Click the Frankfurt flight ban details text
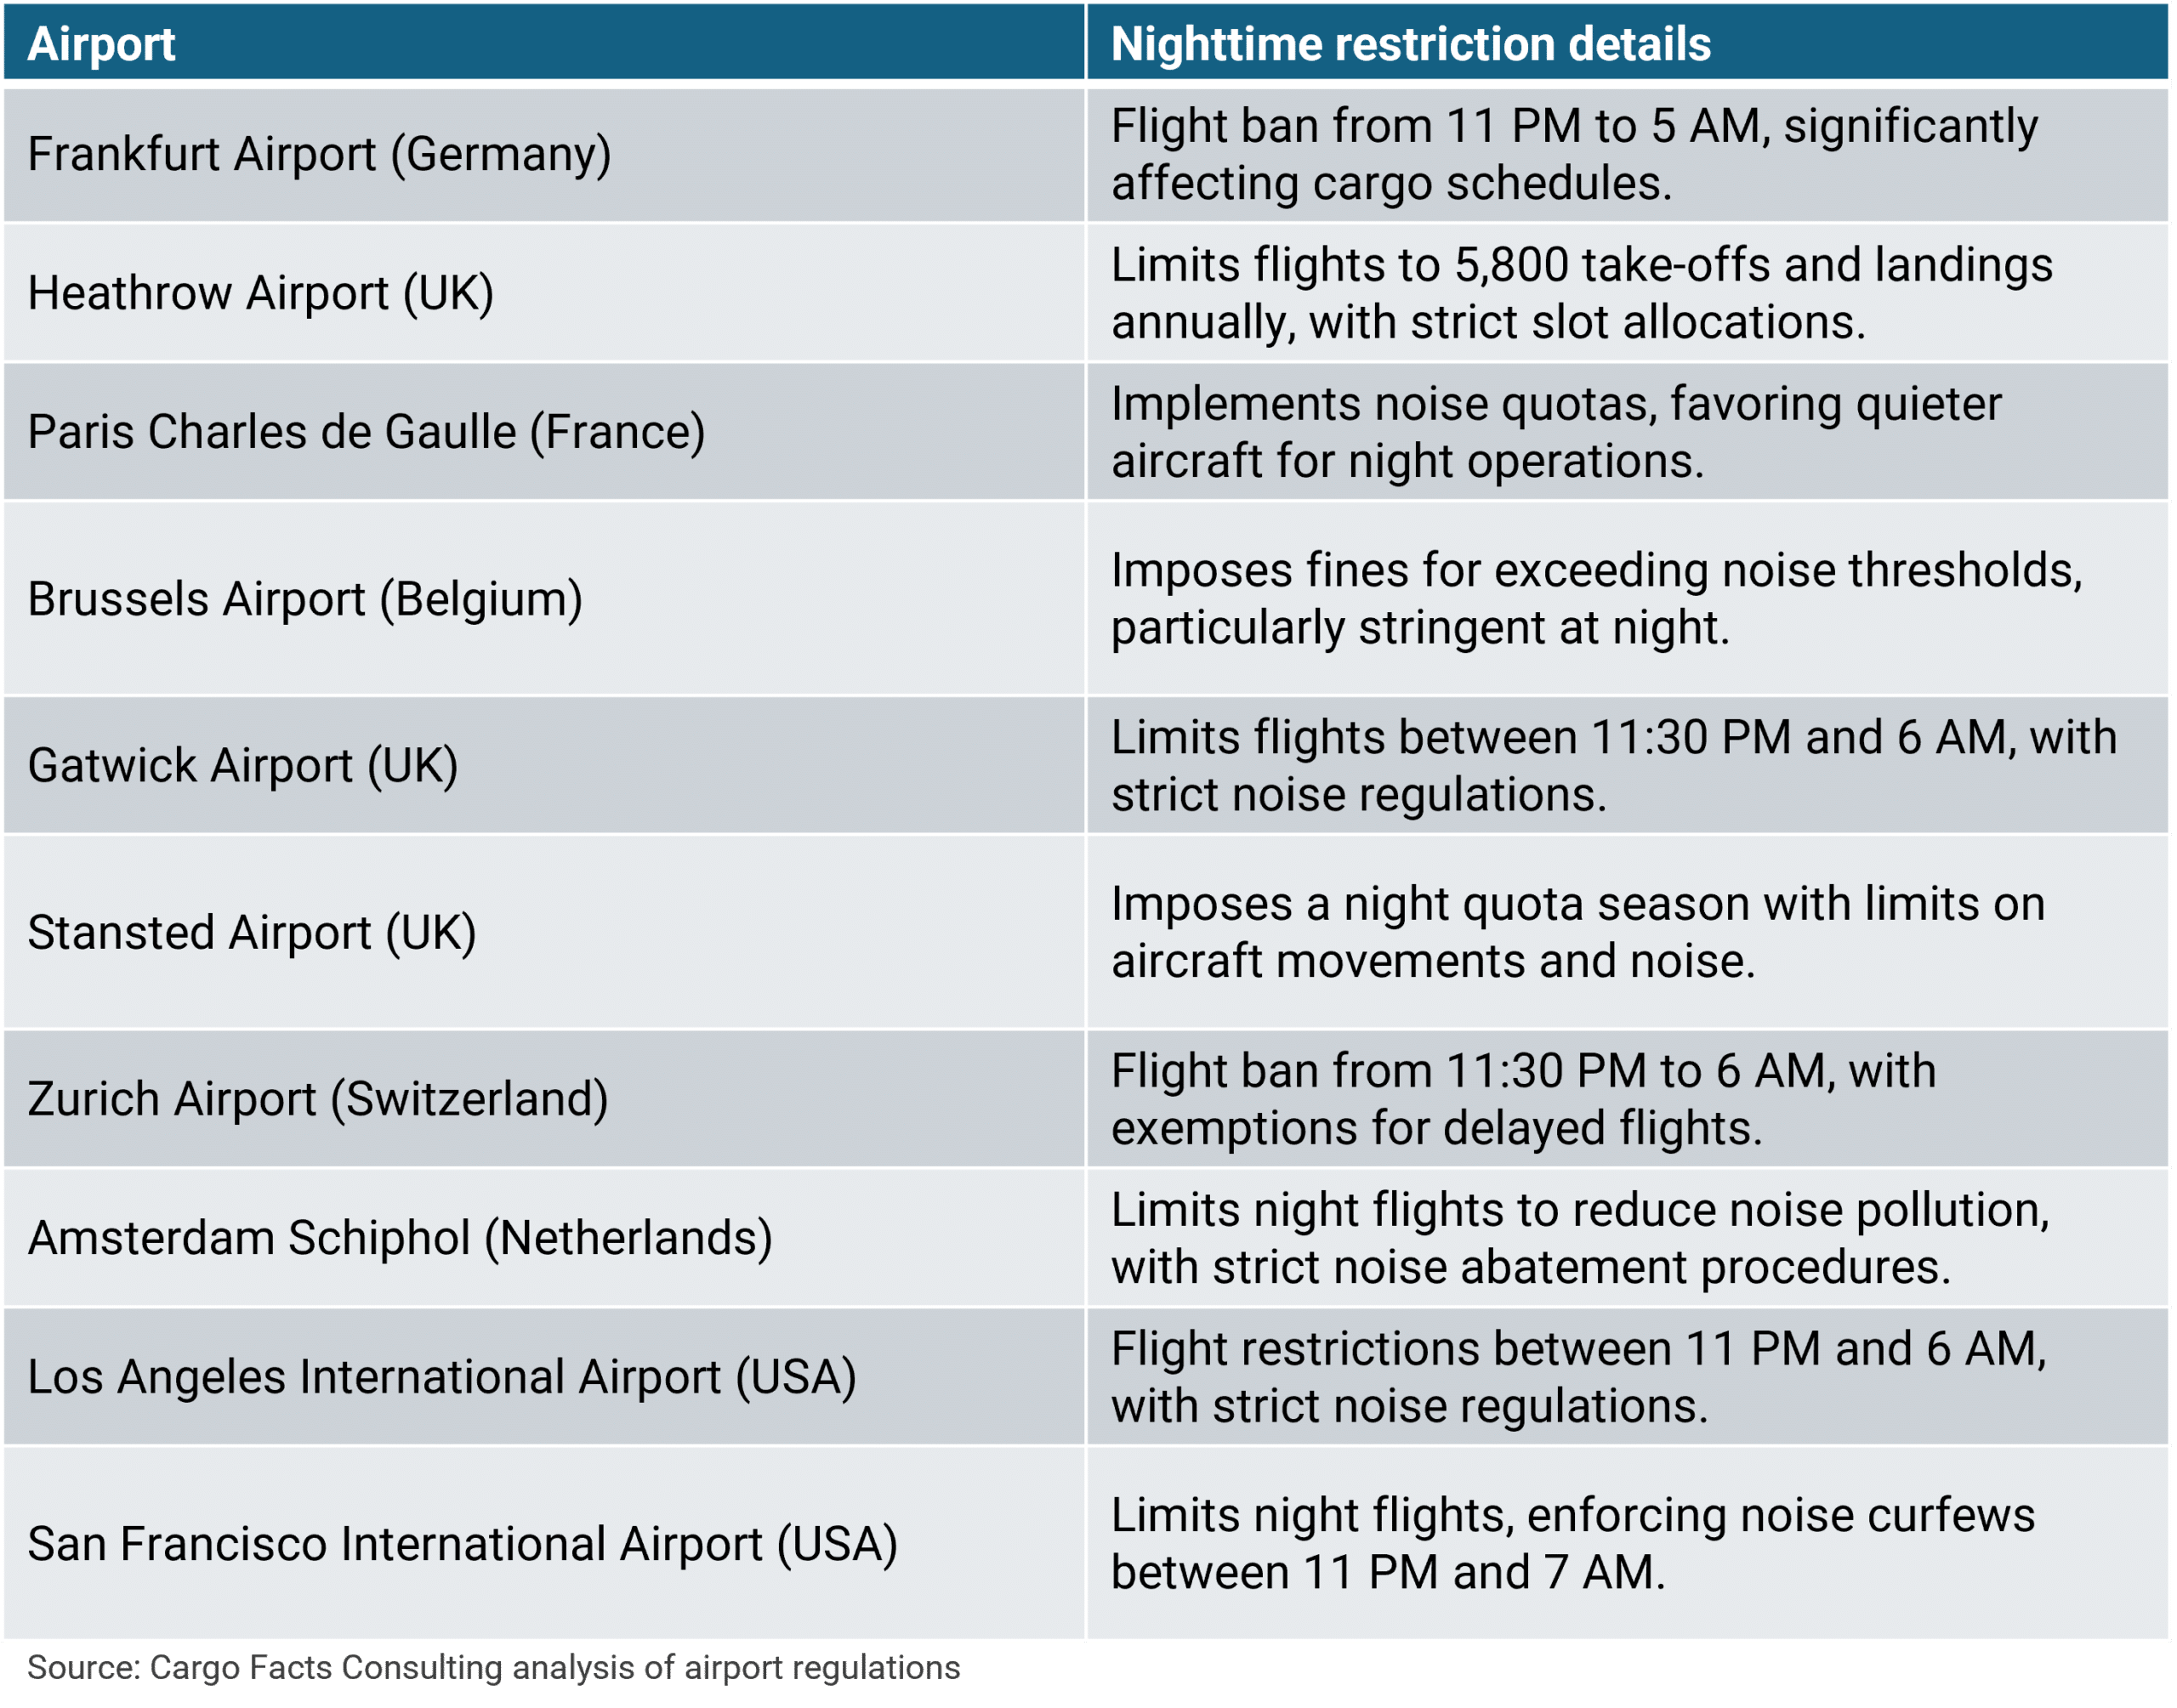This screenshot has width=2177, height=1708. pyautogui.click(x=1575, y=155)
